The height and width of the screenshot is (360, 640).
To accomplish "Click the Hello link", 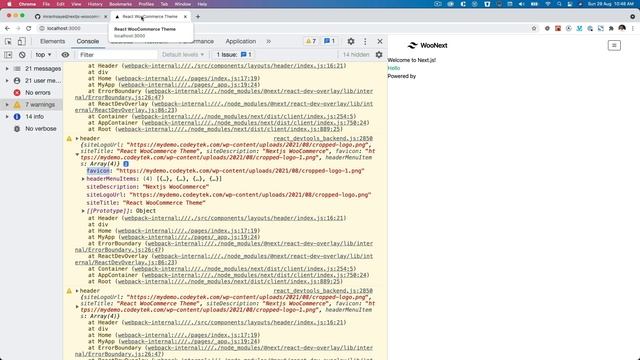I will click(x=393, y=68).
